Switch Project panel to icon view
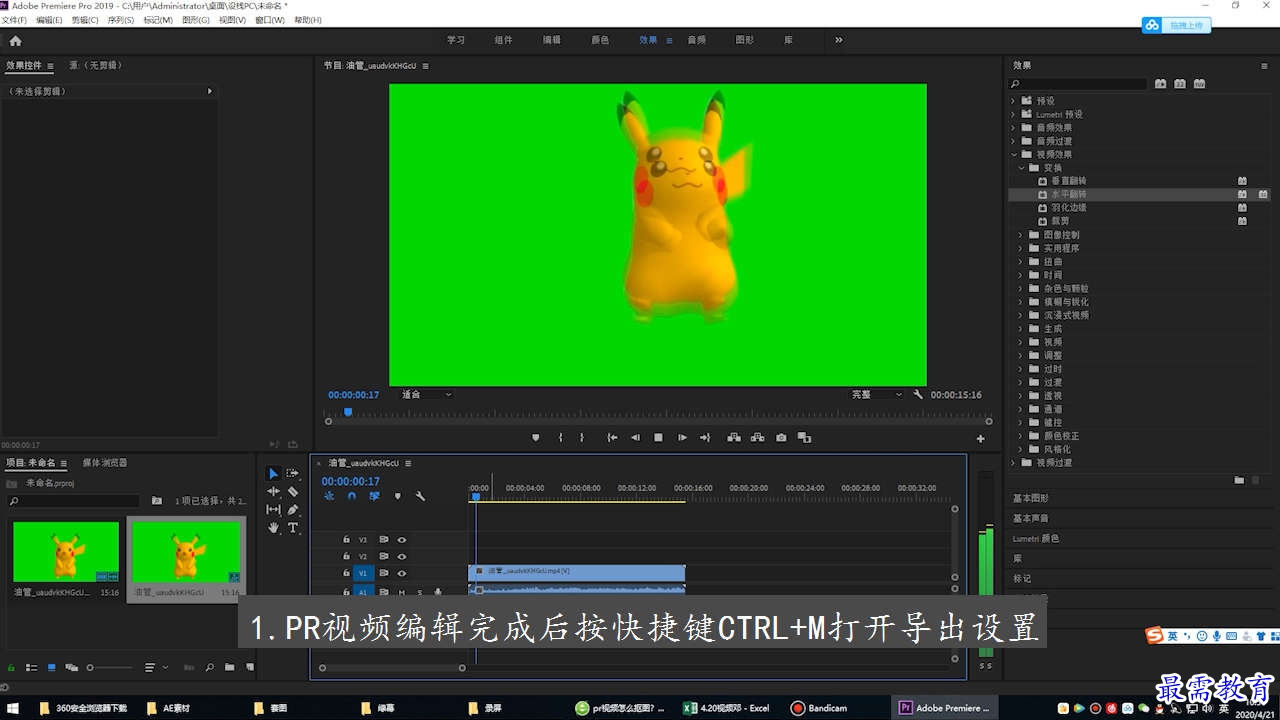 tap(51, 667)
